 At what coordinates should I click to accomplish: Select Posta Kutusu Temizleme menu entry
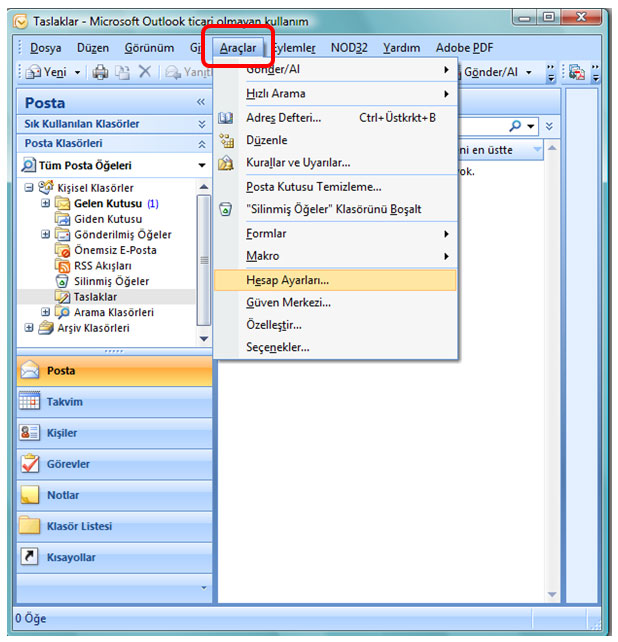(x=335, y=187)
